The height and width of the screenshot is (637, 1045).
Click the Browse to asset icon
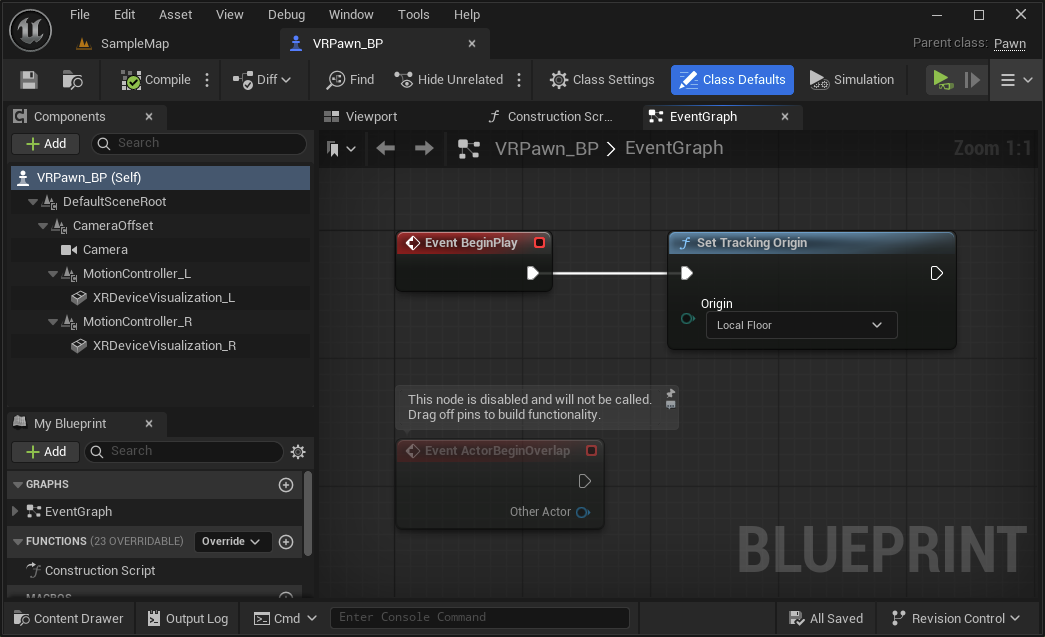click(x=72, y=80)
